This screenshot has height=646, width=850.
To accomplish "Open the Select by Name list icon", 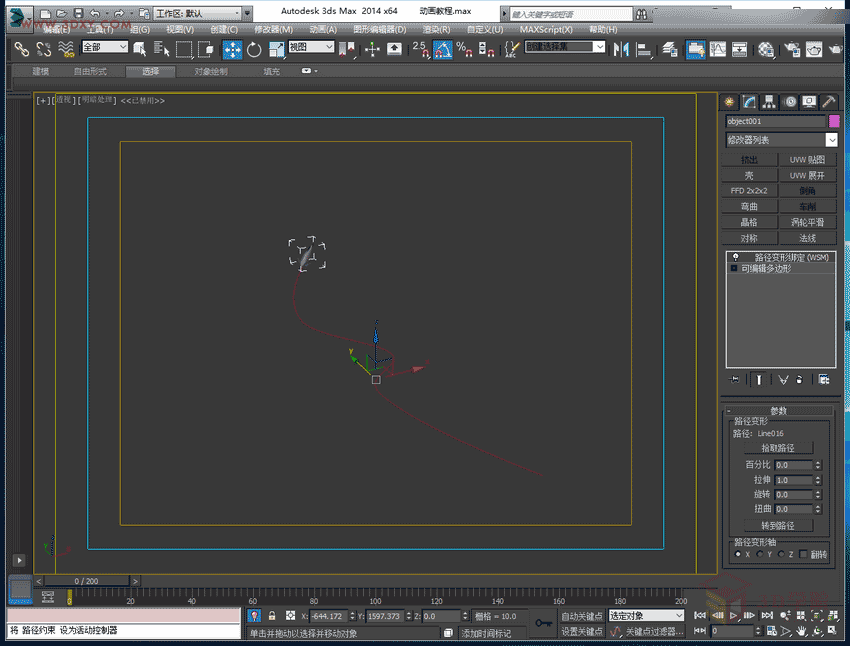I will point(162,50).
